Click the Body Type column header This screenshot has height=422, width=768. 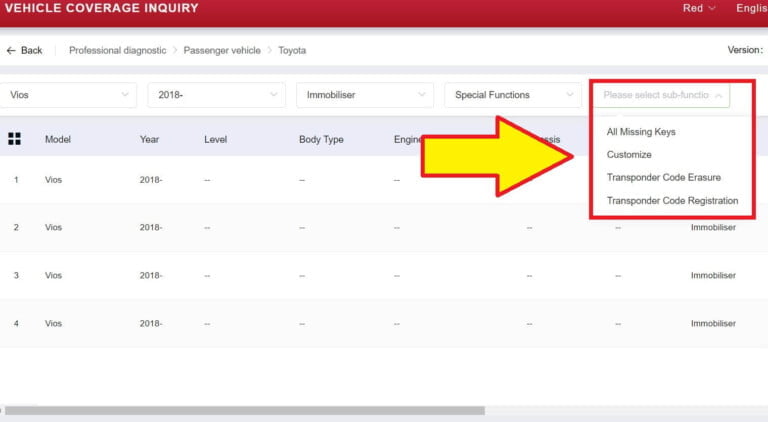pyautogui.click(x=321, y=140)
